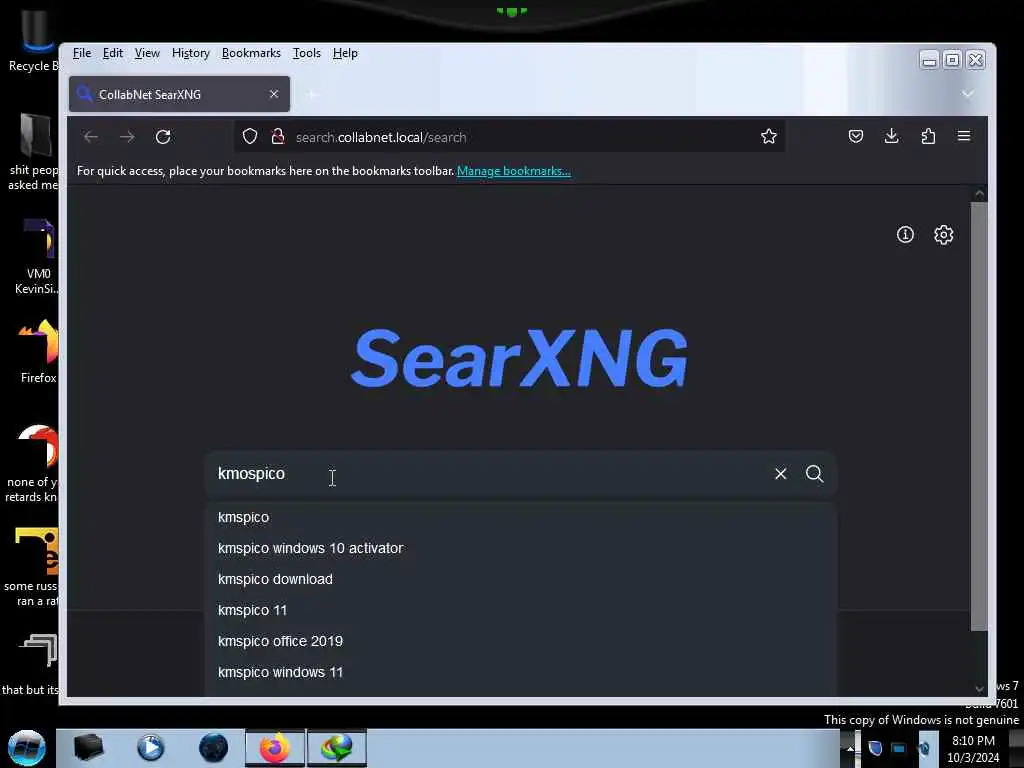Select the CollabNet SearXNG tab
The width and height of the screenshot is (1024, 768).
coord(179,94)
